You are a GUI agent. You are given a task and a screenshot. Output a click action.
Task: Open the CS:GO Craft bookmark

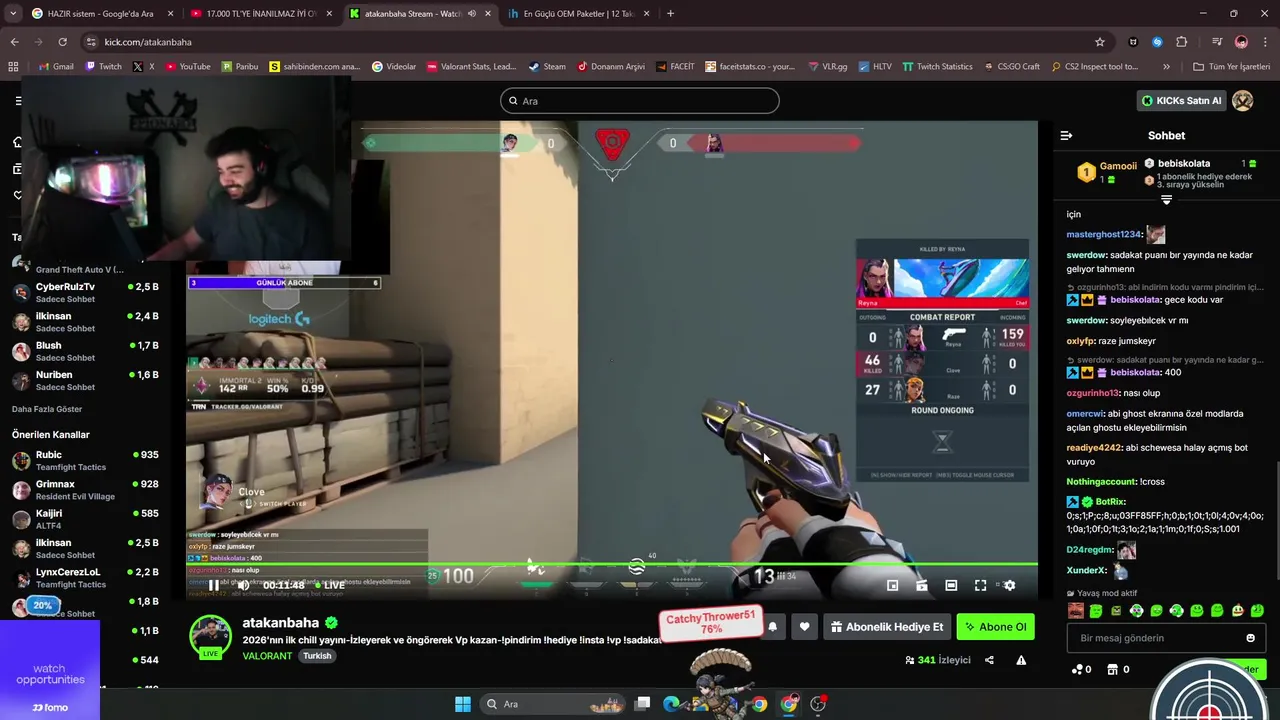point(1011,67)
